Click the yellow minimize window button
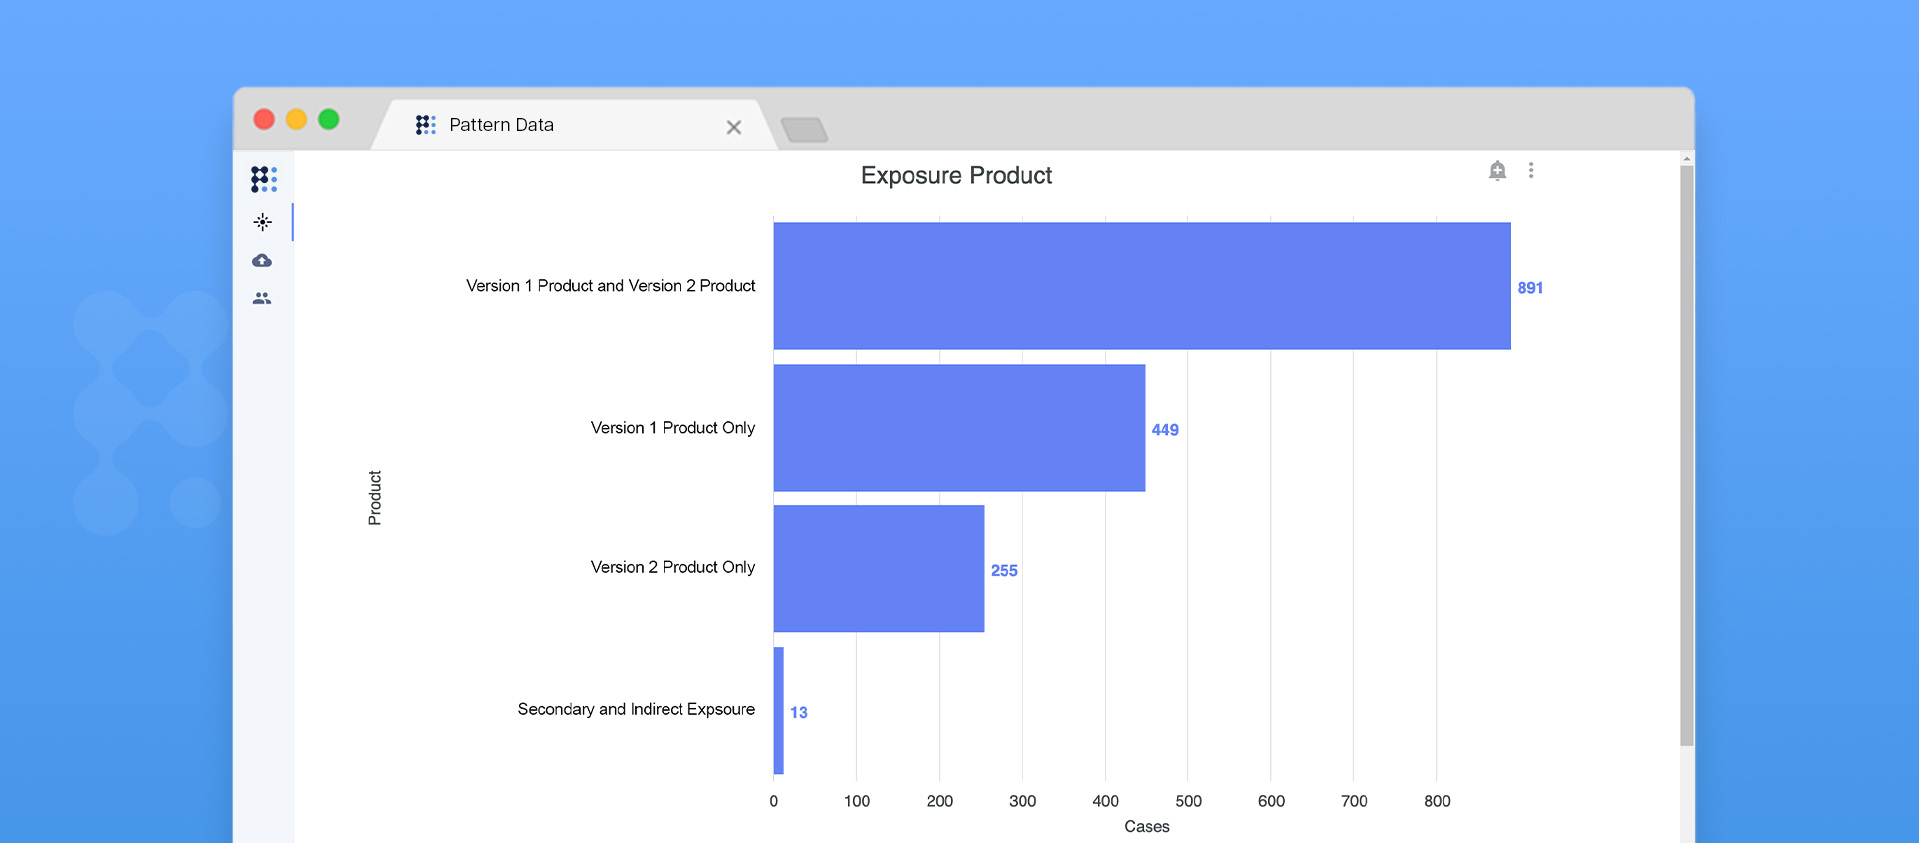The image size is (1919, 843). pyautogui.click(x=296, y=119)
